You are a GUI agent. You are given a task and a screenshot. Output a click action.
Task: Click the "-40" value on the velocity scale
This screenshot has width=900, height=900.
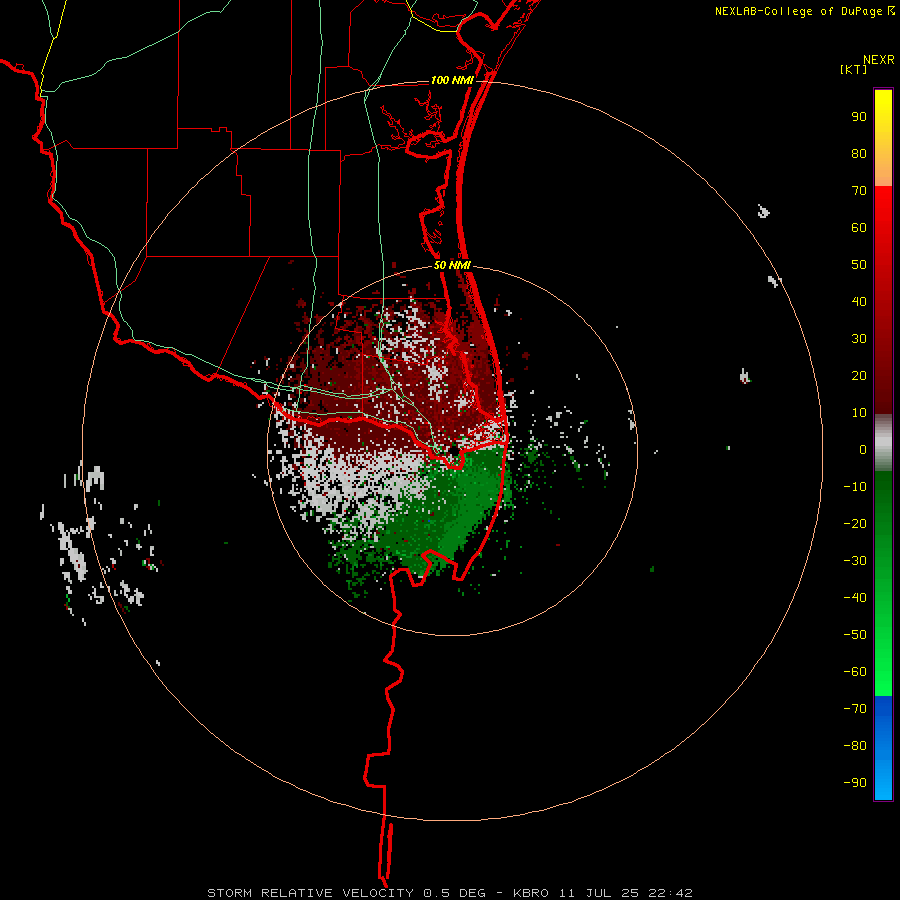[x=855, y=598]
